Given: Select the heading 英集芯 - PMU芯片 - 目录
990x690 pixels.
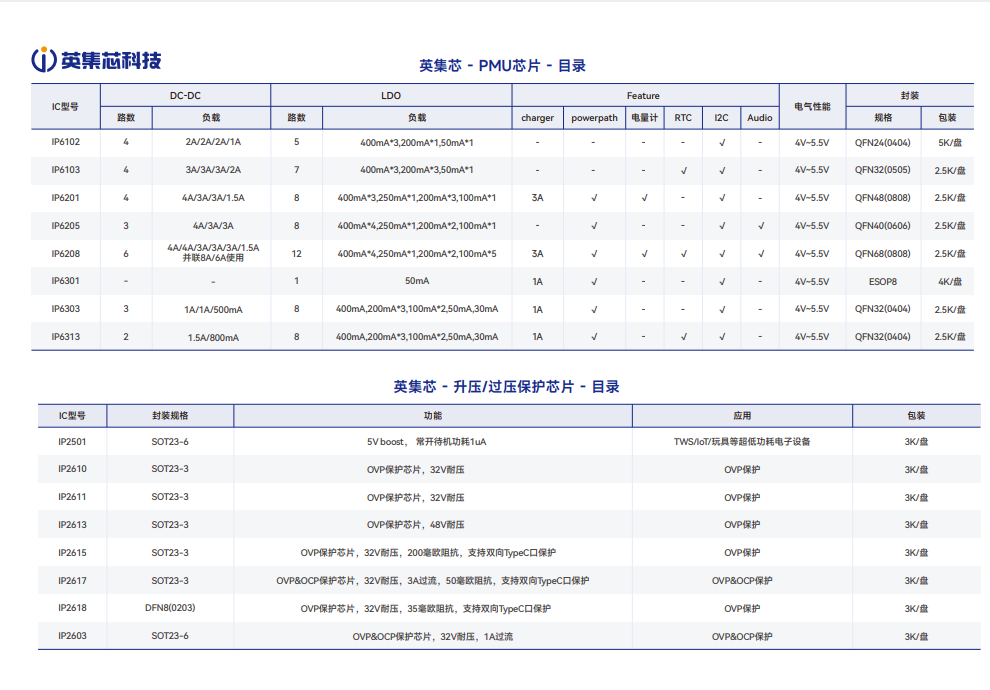Looking at the screenshot, I should [x=503, y=66].
